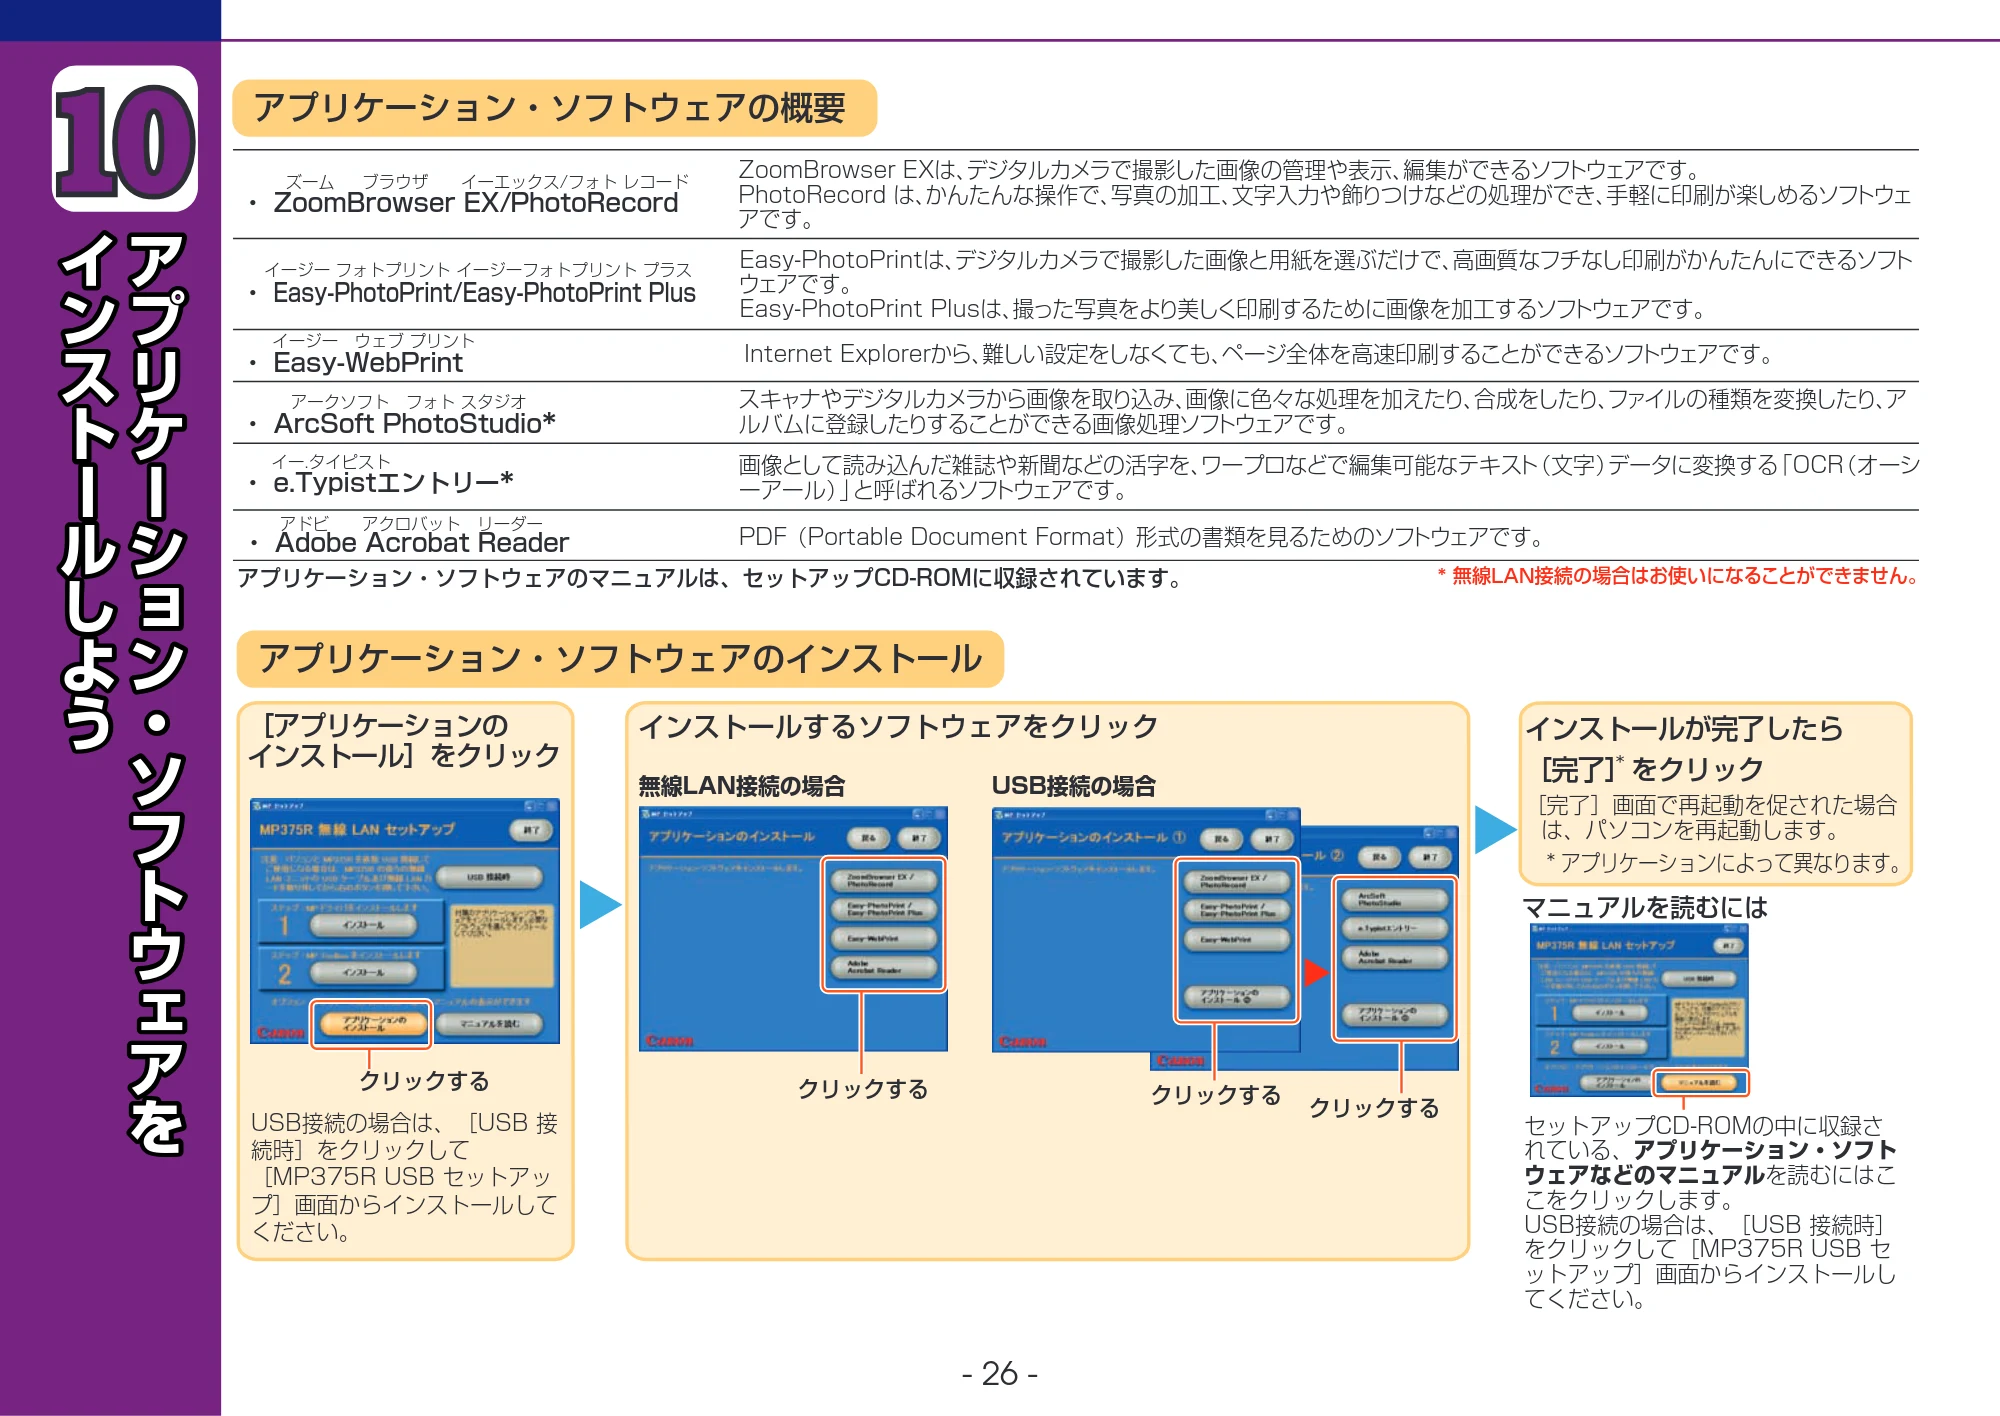Click the PDF (Portable Document Format) description text
Image resolution: width=2000 pixels, height=1416 pixels.
pyautogui.click(x=1141, y=537)
